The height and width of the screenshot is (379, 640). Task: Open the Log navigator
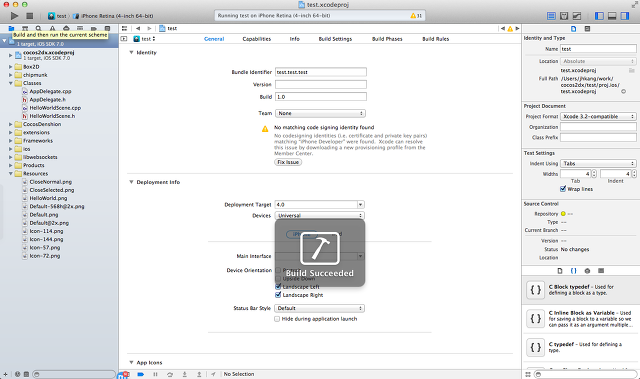(107, 29)
